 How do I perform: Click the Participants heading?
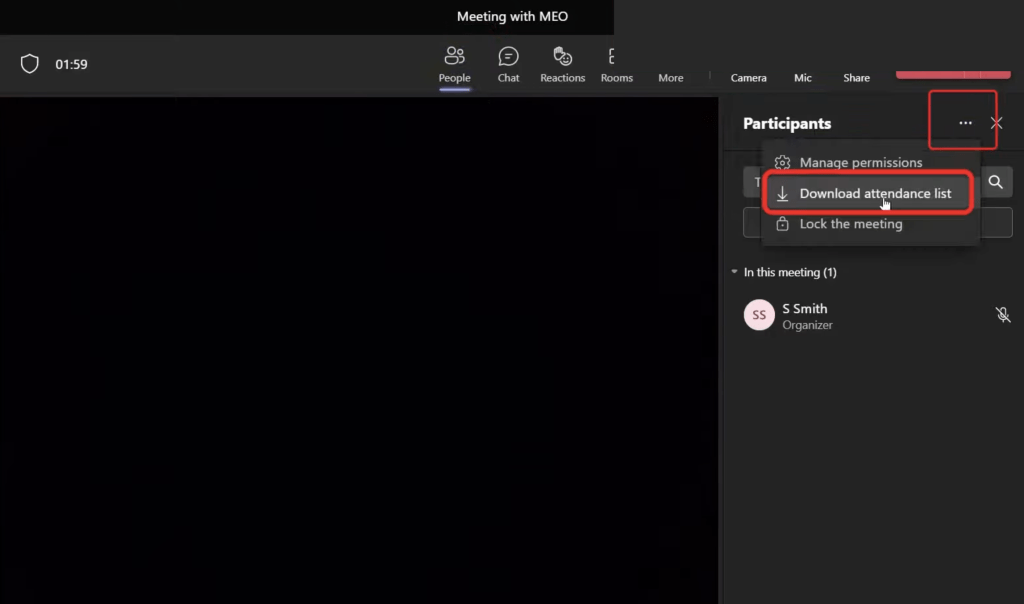(x=787, y=123)
